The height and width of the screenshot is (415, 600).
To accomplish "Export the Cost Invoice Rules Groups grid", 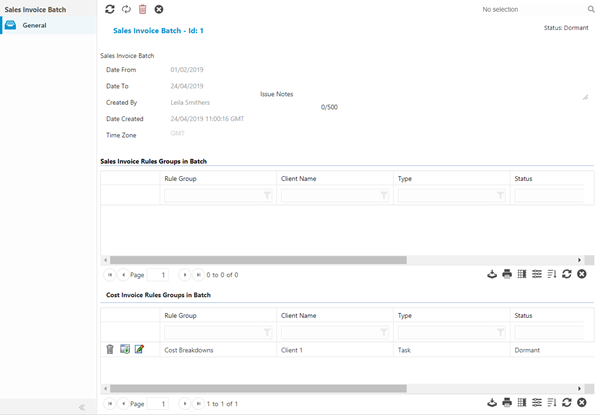I will [491, 403].
